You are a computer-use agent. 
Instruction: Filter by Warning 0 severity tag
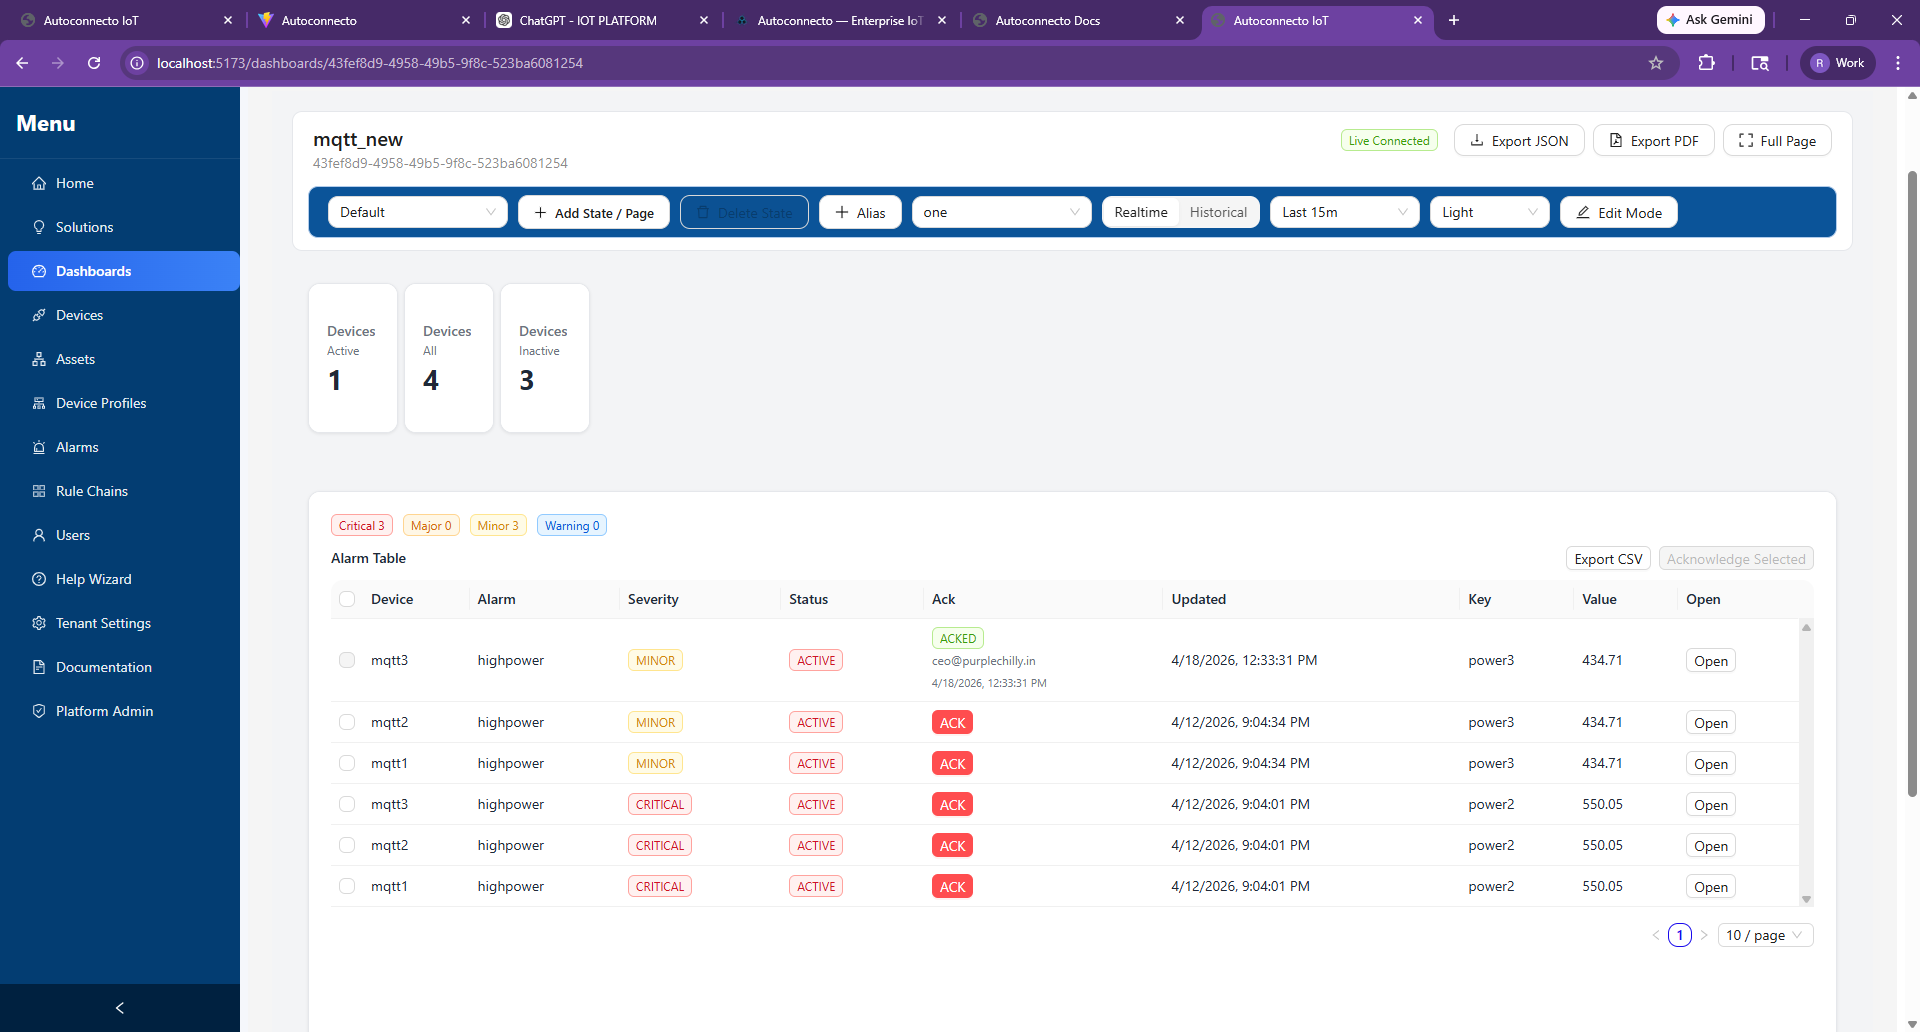point(572,525)
